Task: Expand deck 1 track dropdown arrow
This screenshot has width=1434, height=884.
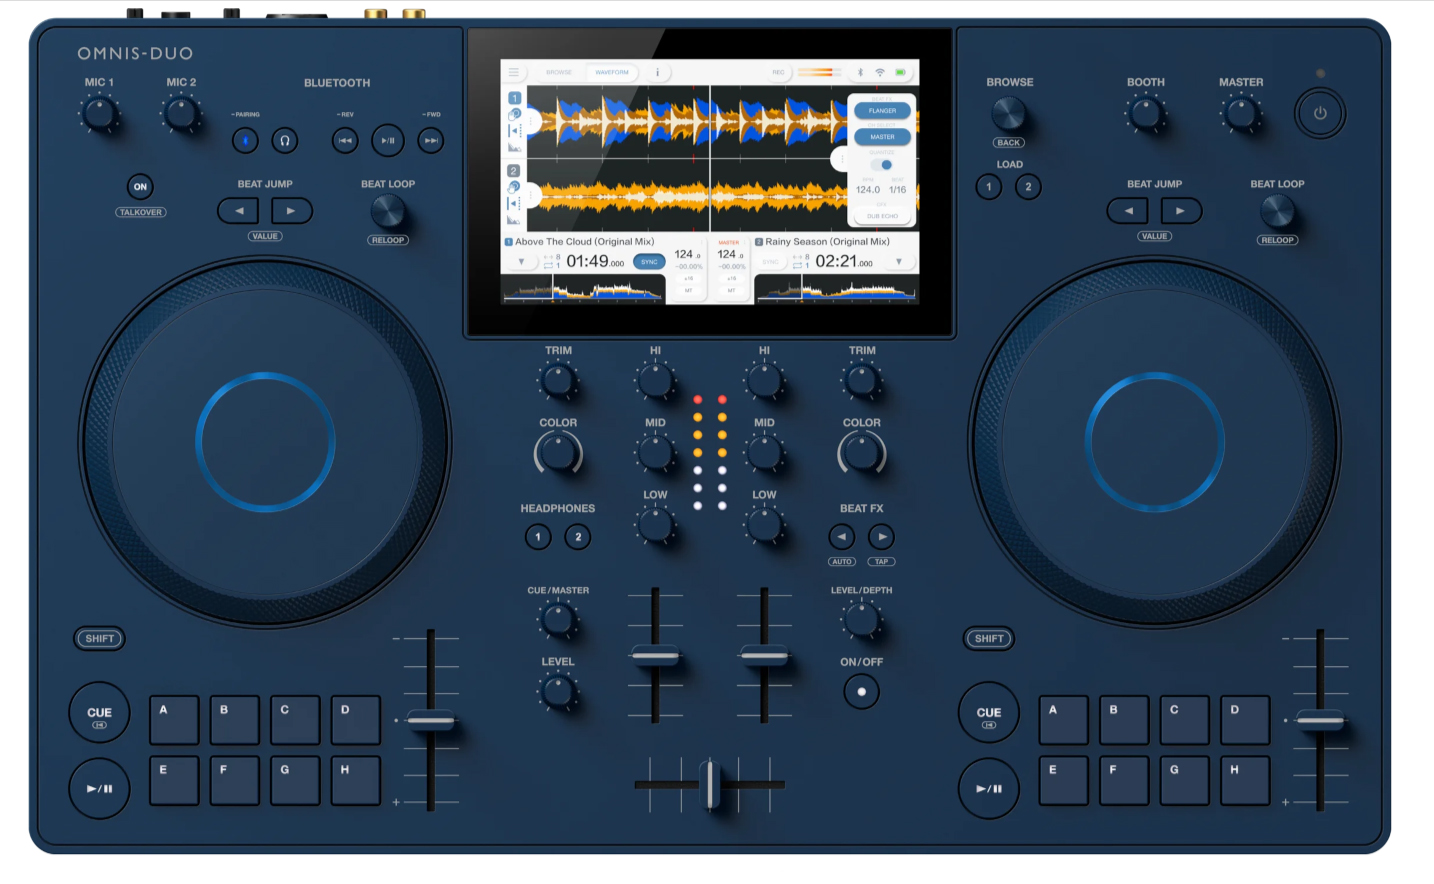Action: coord(521,262)
